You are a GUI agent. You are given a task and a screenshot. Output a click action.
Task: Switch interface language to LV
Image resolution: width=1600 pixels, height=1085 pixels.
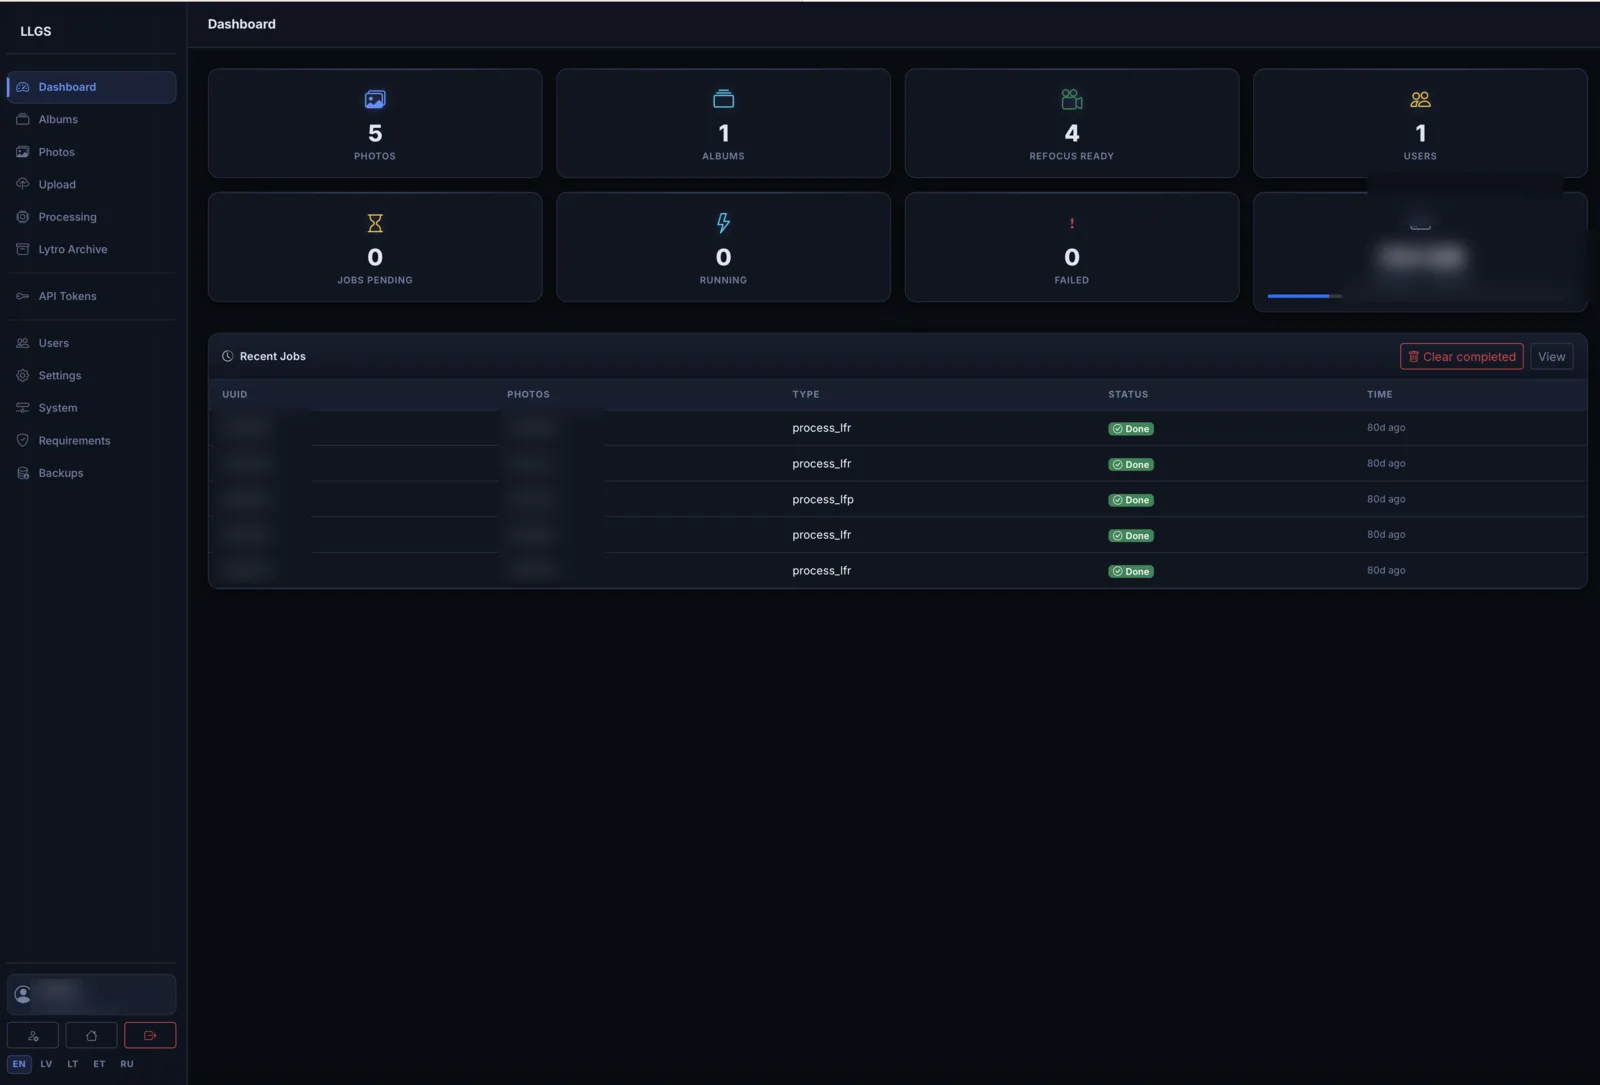tap(46, 1064)
